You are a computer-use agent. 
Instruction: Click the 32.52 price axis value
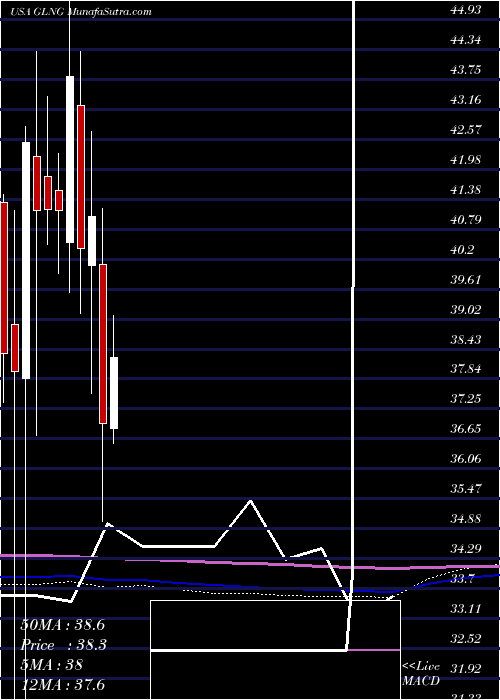(x=466, y=640)
